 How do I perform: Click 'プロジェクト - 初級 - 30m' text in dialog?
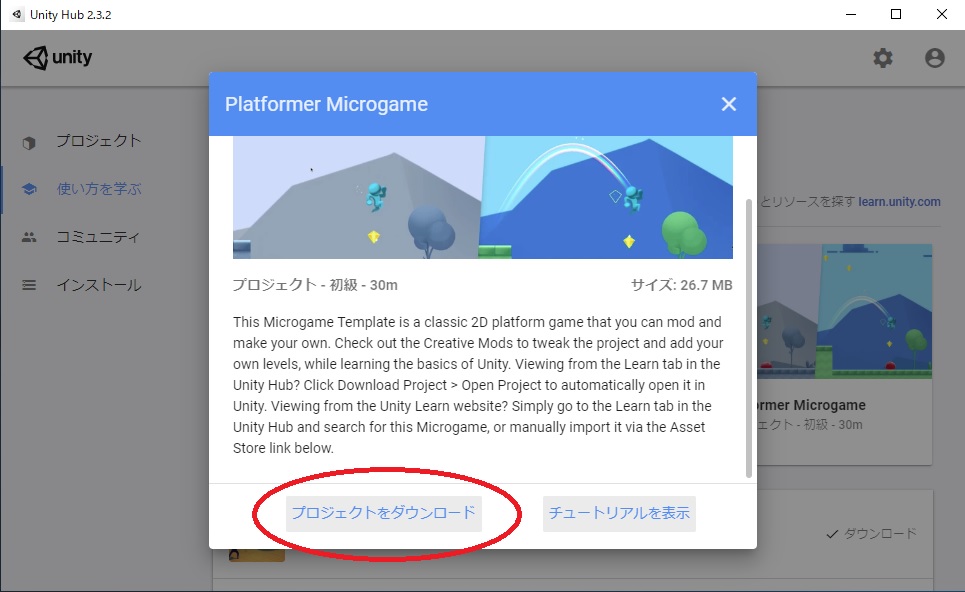point(315,285)
